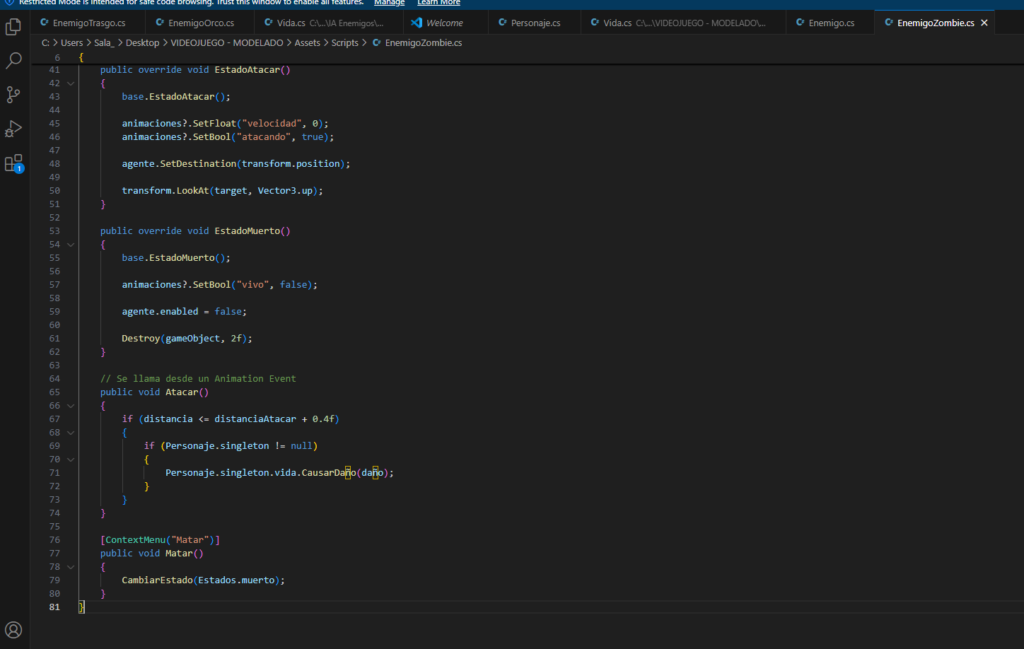Open the Run and Debug view
Screen dimensions: 1024x649
point(14,129)
